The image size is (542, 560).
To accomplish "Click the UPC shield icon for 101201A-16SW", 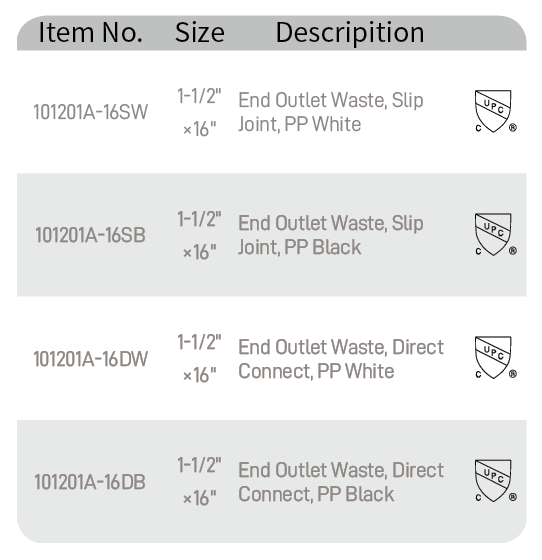I will click(x=496, y=111).
